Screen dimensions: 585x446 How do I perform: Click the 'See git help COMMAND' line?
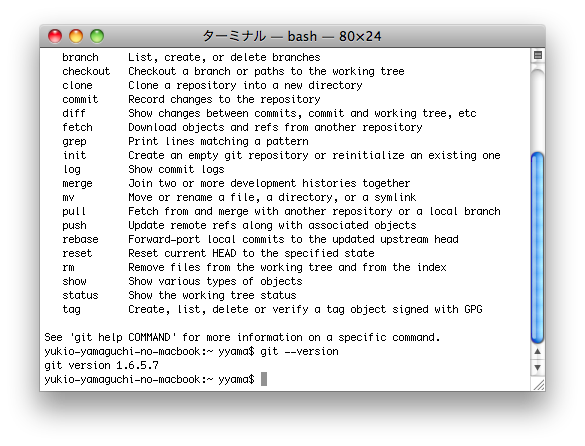(242, 337)
